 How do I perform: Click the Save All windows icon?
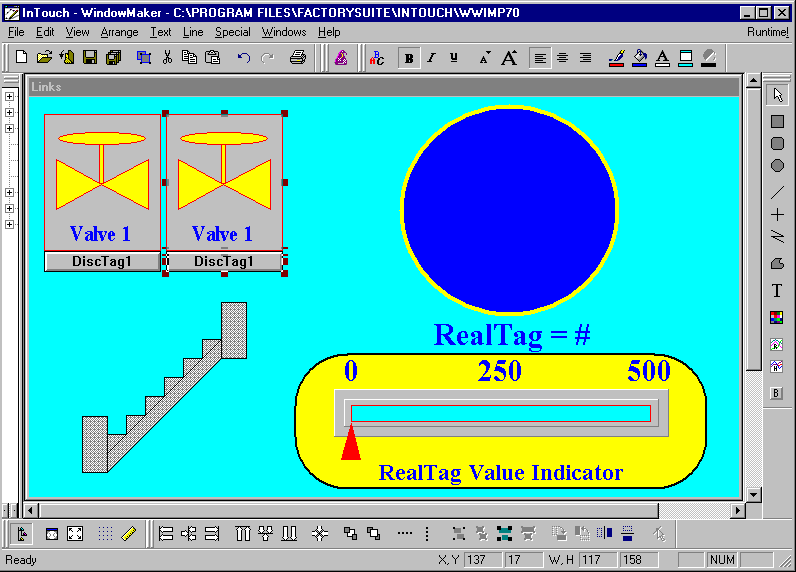(114, 57)
